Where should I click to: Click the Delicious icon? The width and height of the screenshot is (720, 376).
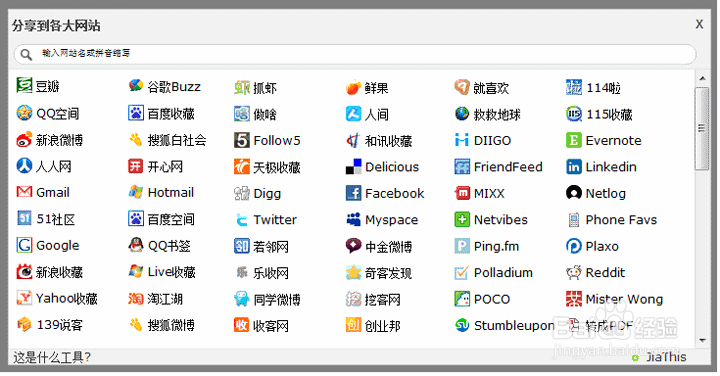353,167
